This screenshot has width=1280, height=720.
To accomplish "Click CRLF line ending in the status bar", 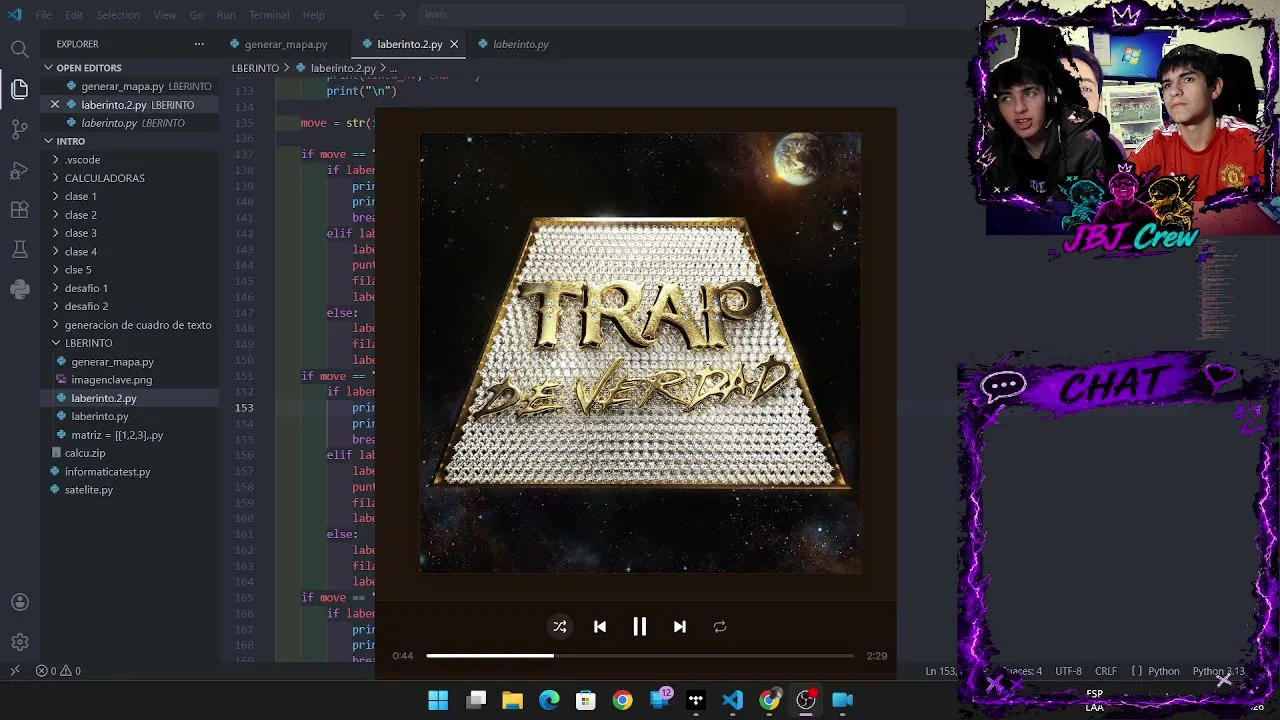I will pos(1106,671).
